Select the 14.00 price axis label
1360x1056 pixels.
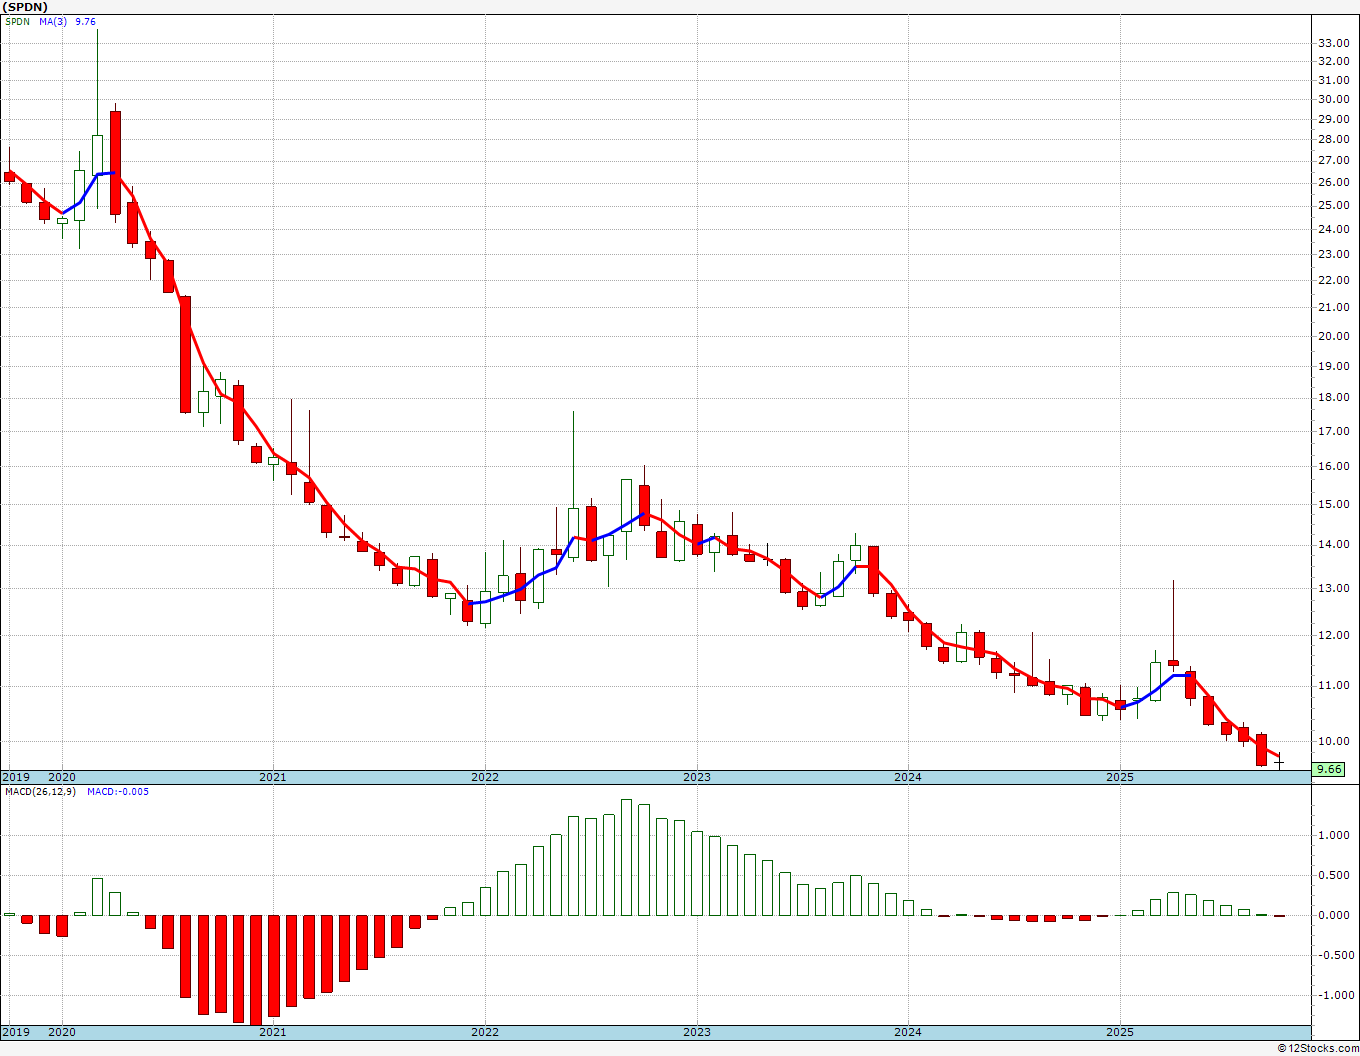click(1333, 544)
